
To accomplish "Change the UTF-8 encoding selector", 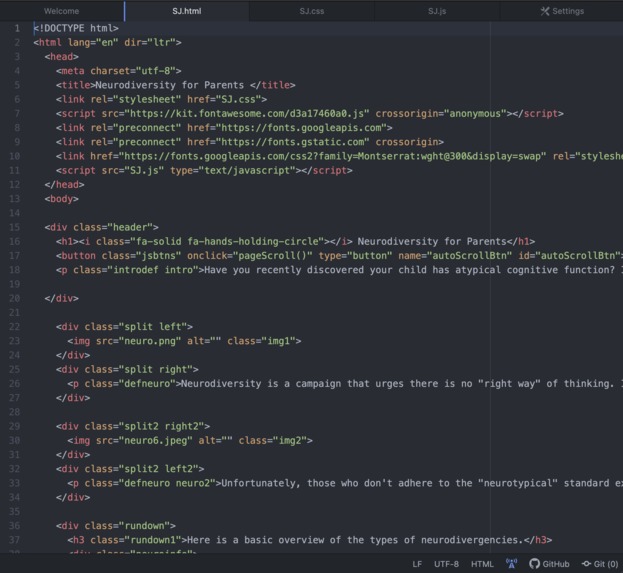I will pyautogui.click(x=446, y=564).
